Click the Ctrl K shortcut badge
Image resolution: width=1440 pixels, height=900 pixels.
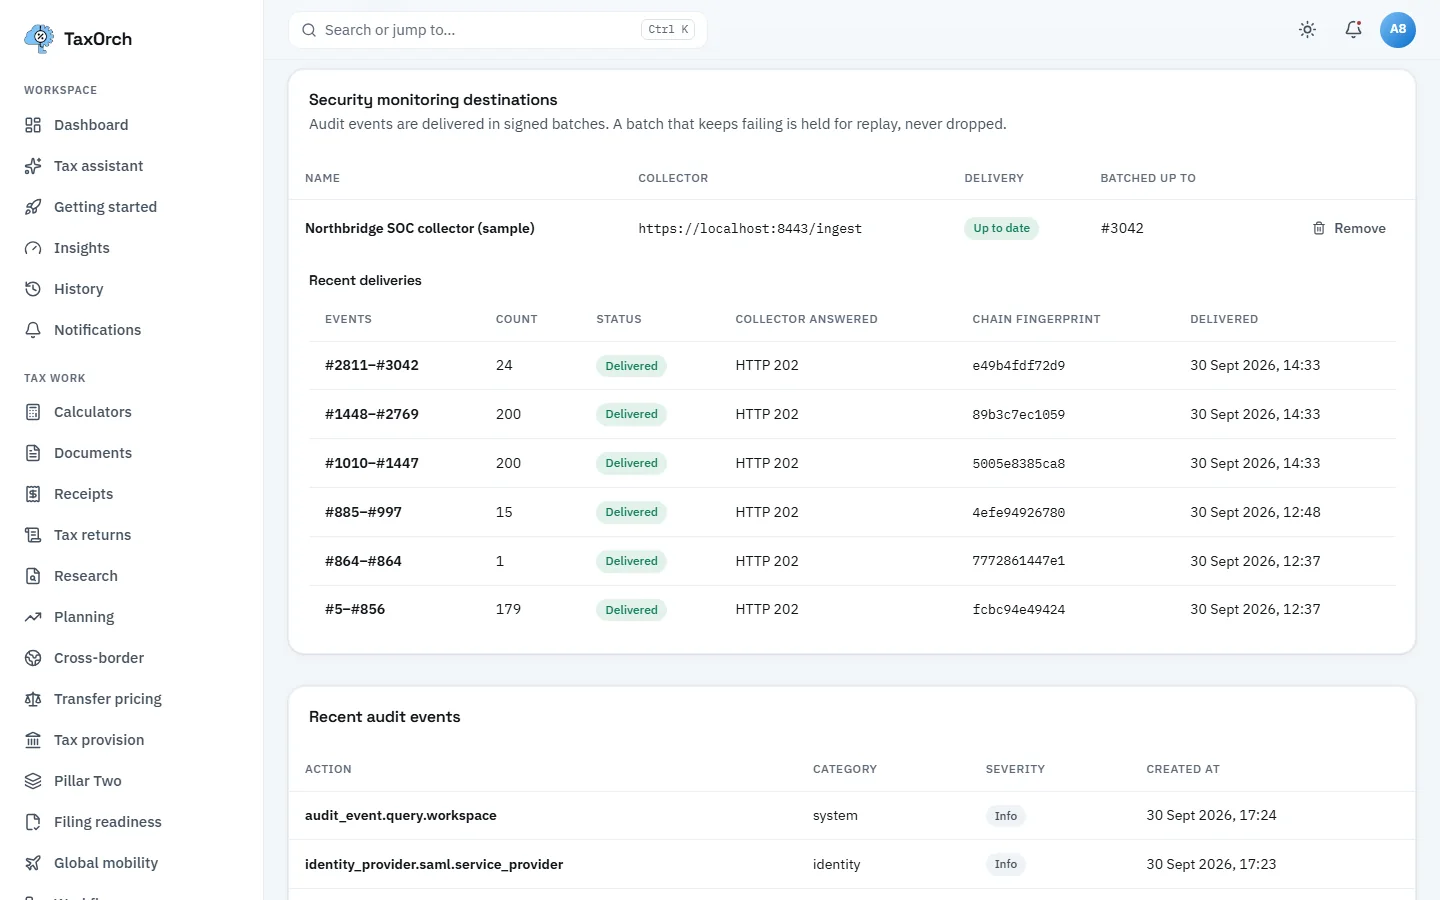click(668, 30)
